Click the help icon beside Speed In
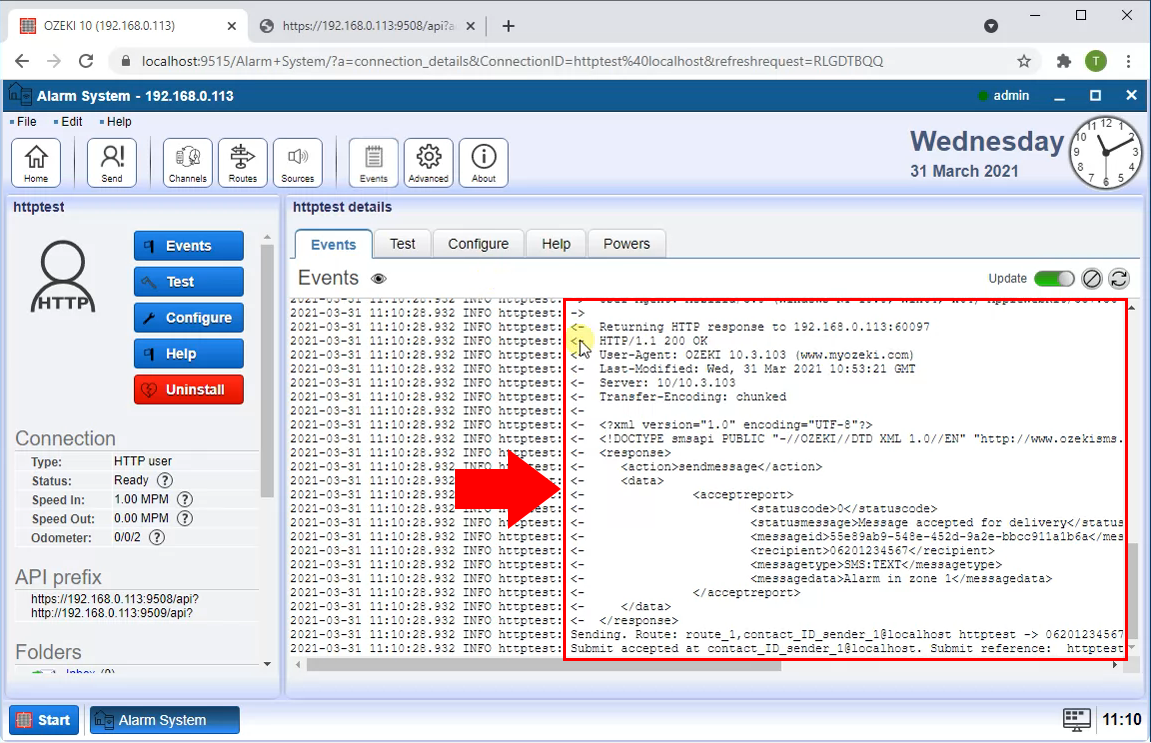 [185, 499]
